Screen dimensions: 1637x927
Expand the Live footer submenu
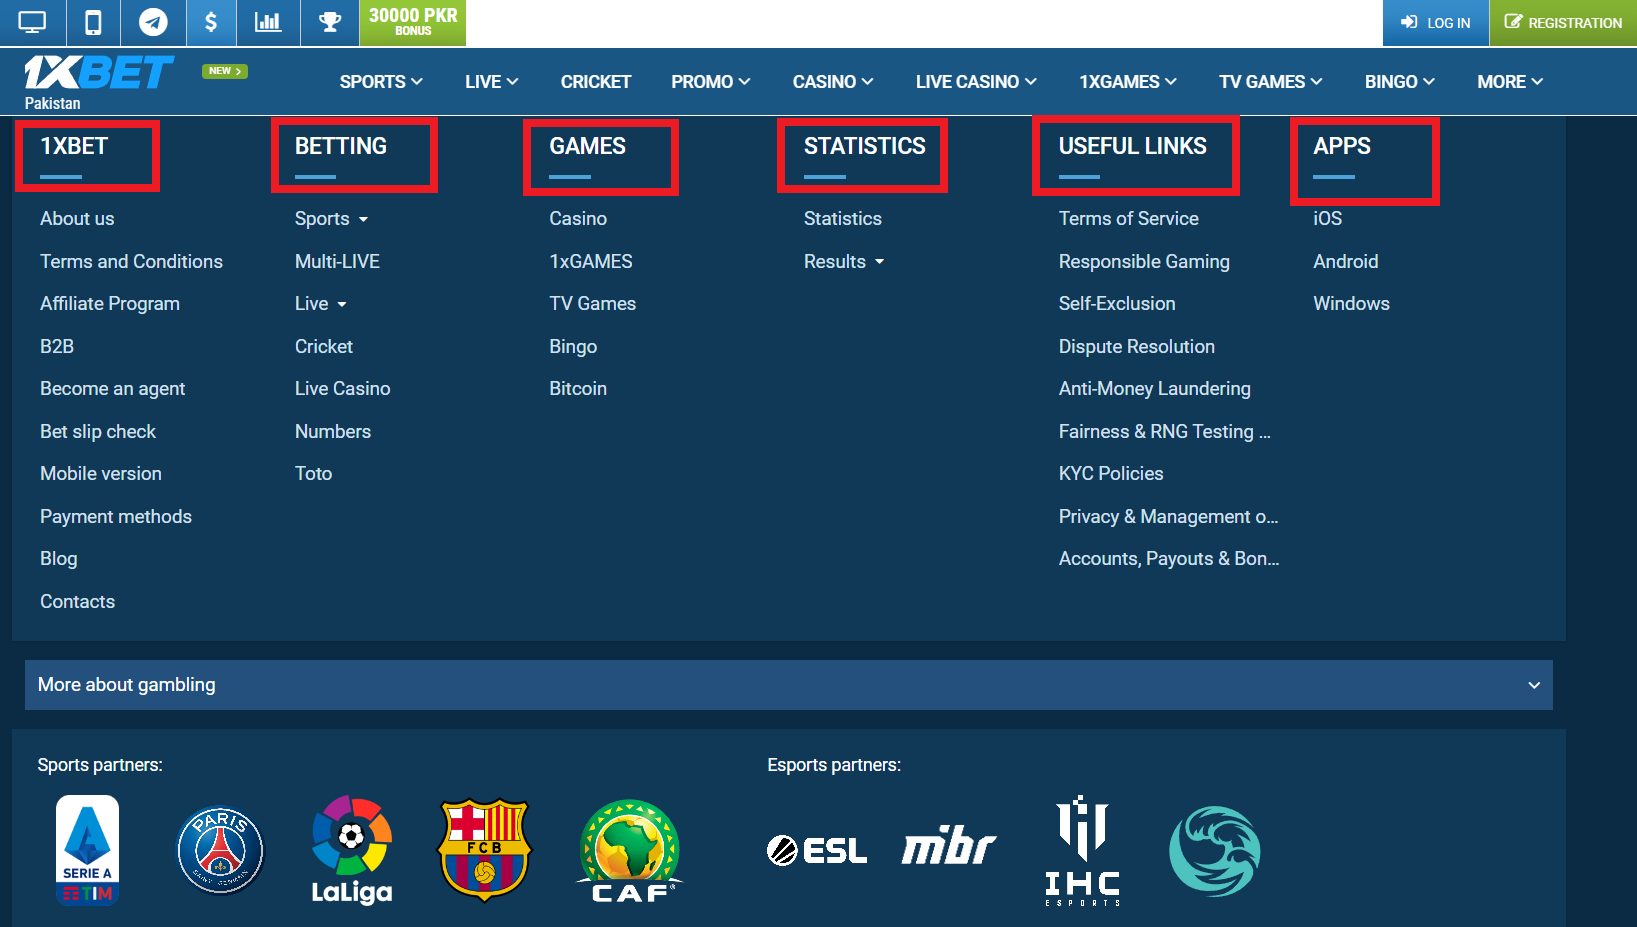pyautogui.click(x=321, y=304)
